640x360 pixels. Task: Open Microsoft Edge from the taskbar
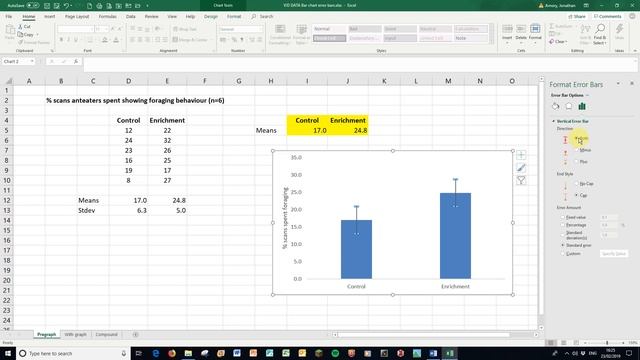click(156, 353)
